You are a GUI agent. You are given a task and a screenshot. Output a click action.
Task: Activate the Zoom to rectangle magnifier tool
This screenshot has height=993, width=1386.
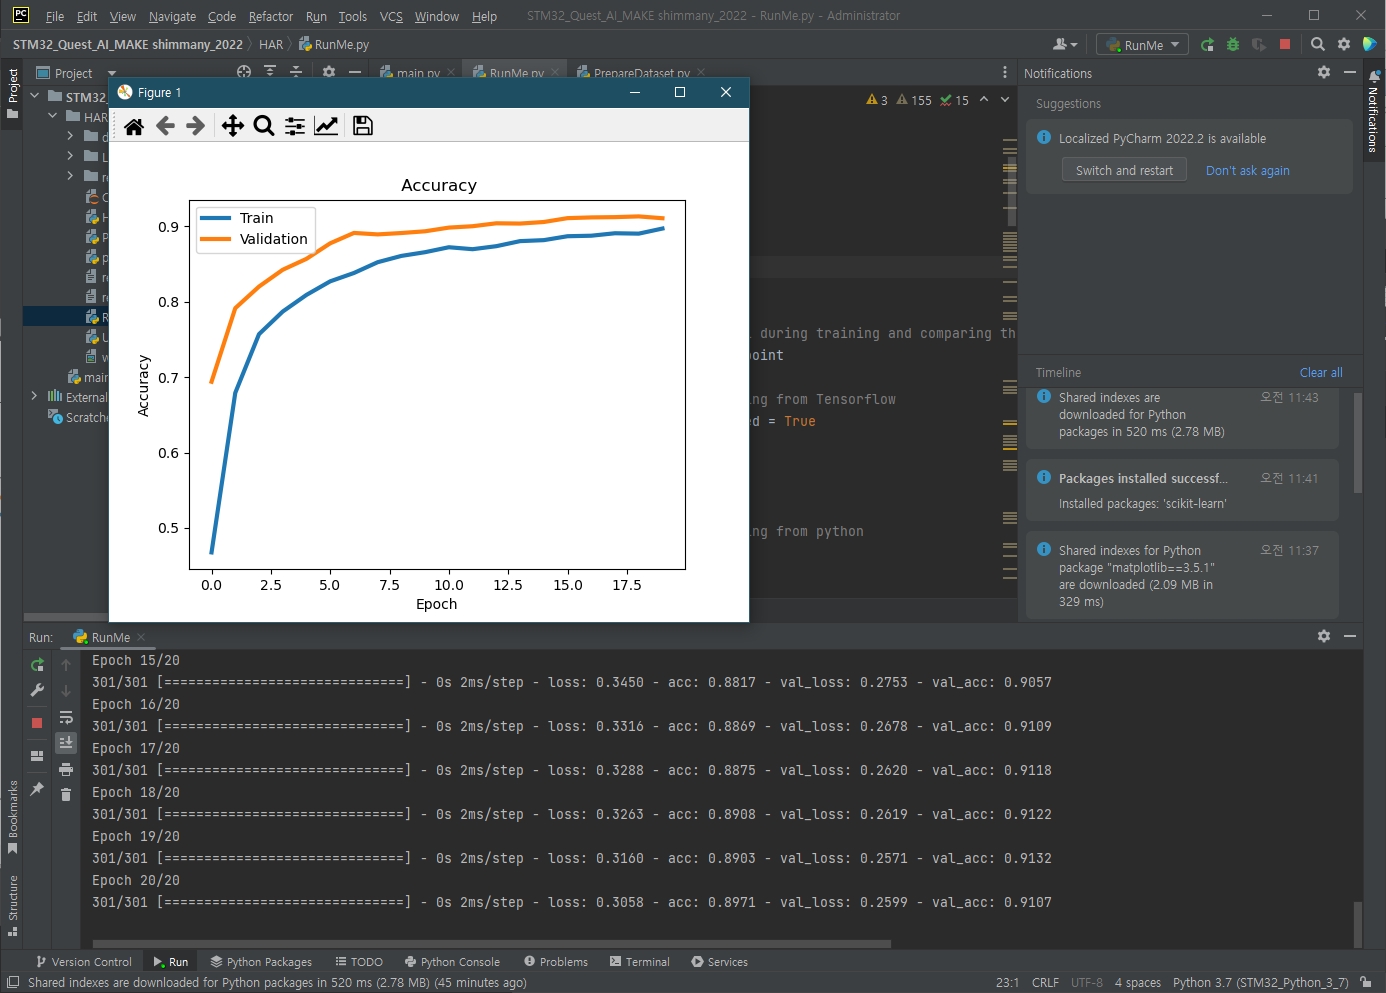(x=264, y=125)
